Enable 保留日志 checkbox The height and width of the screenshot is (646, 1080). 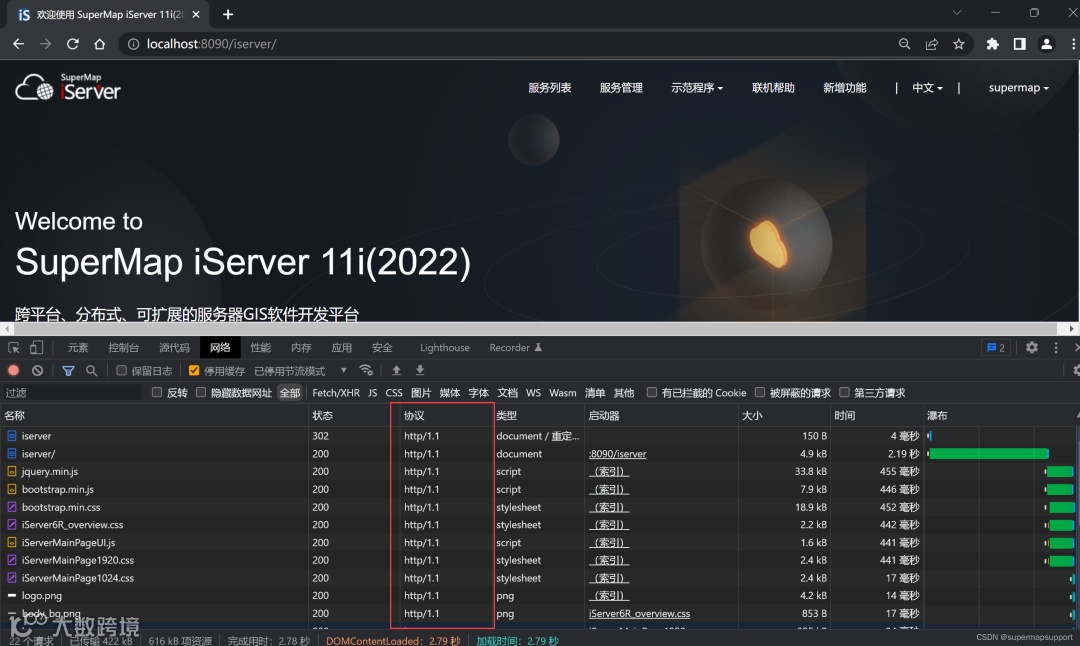(x=121, y=371)
